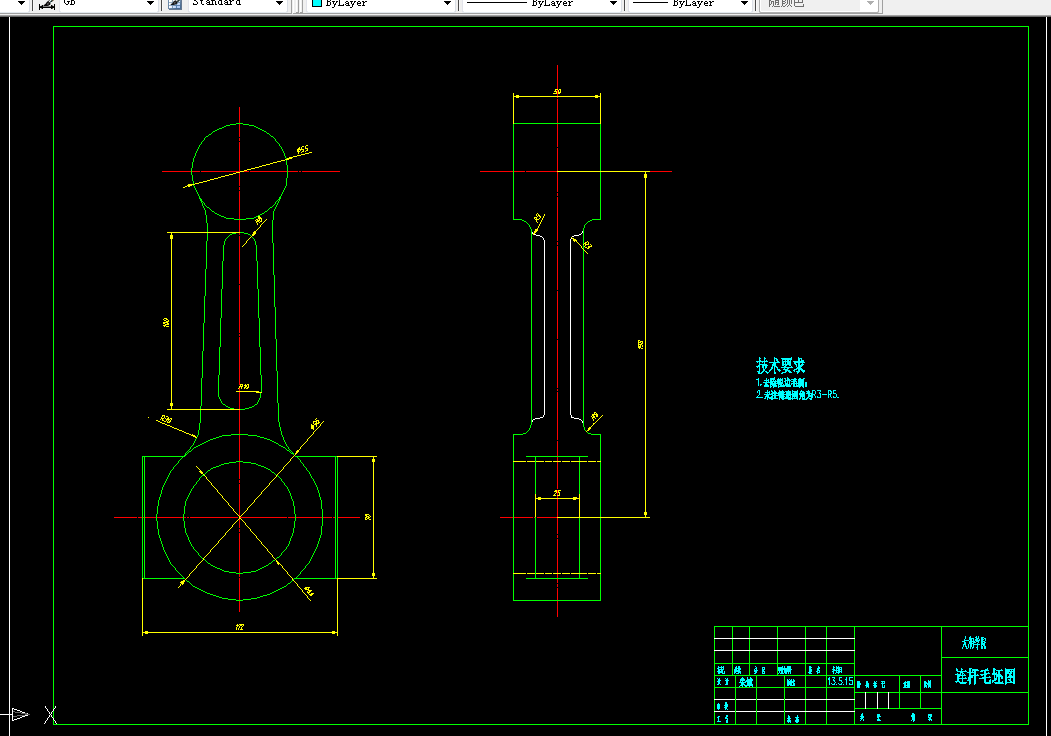The width and height of the screenshot is (1051, 736).
Task: Select the 112 width dimension text
Action: coord(239,627)
